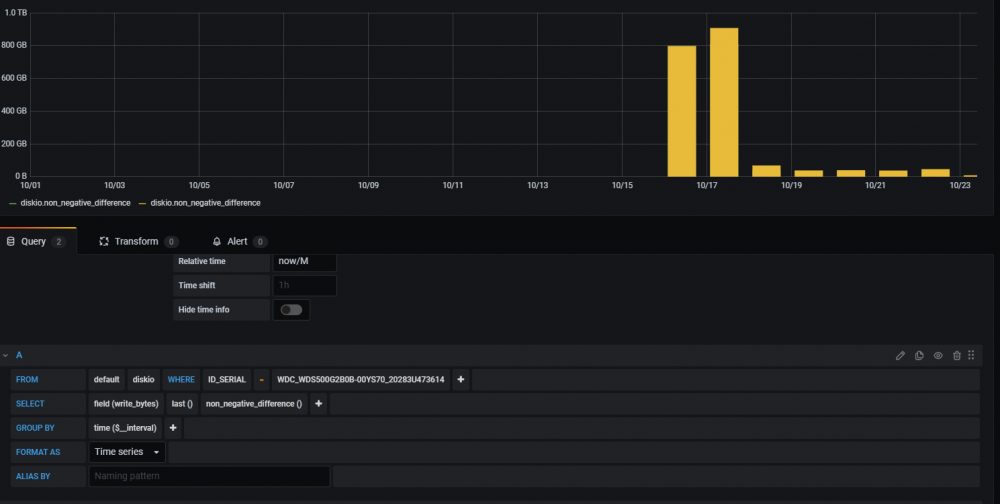The image size is (1000, 504).
Task: Change the WHERE comparison operator
Action: tap(261, 380)
